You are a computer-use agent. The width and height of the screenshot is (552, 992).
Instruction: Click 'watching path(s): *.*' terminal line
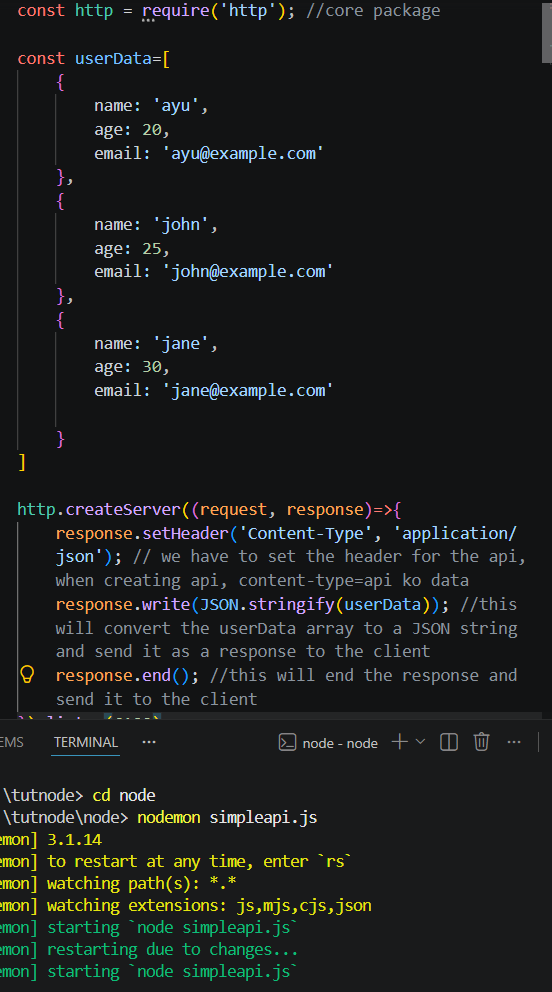click(142, 884)
